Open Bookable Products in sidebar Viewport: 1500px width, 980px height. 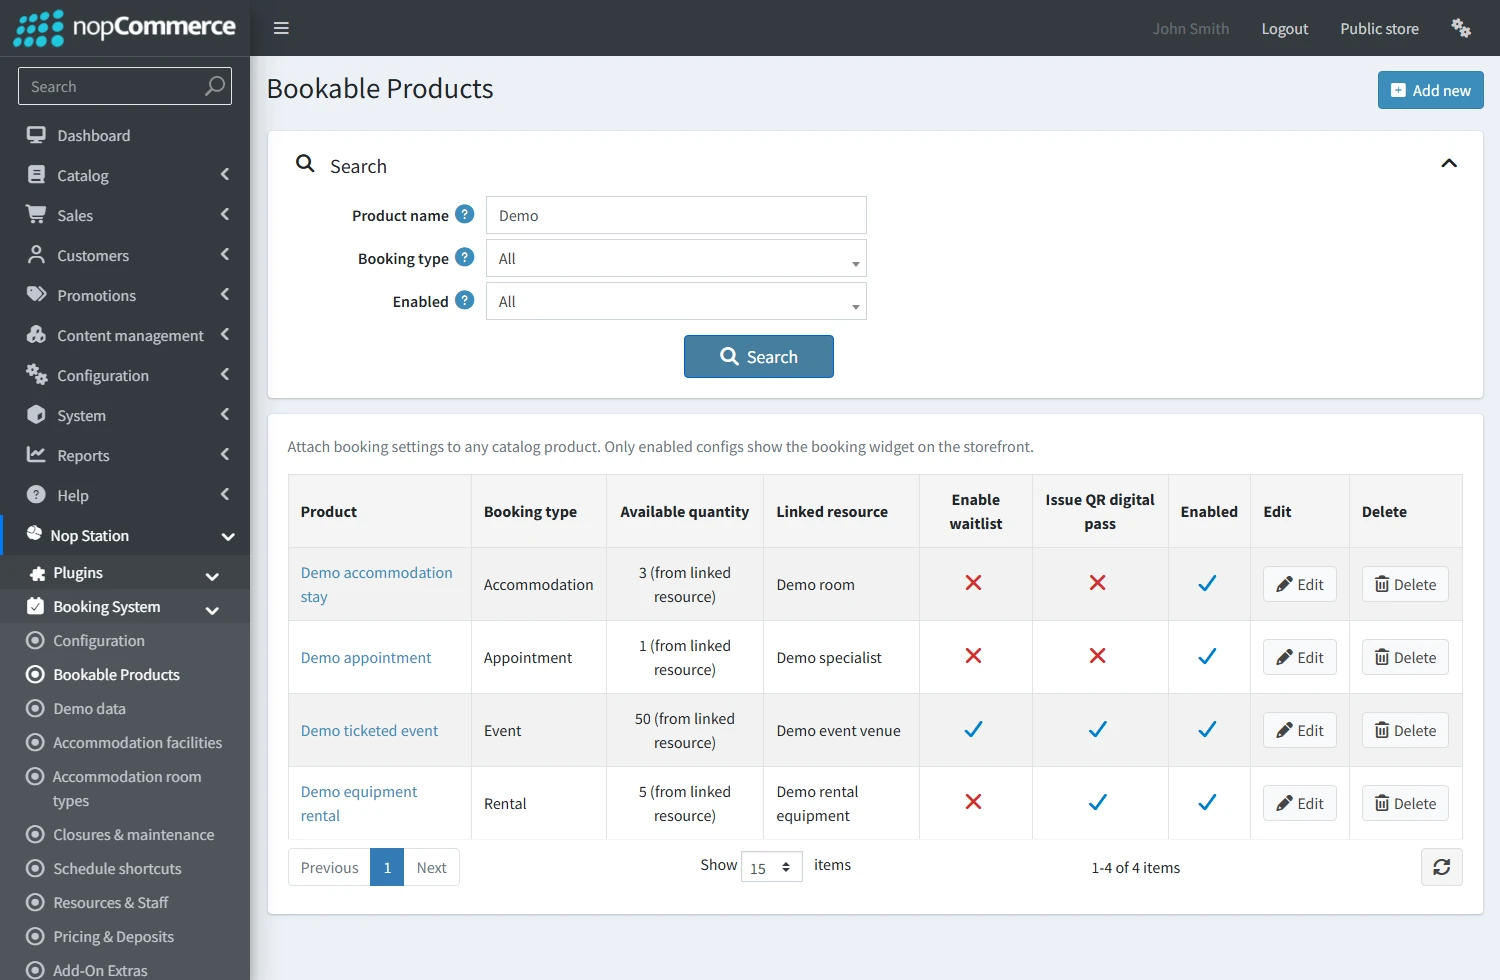coord(116,675)
